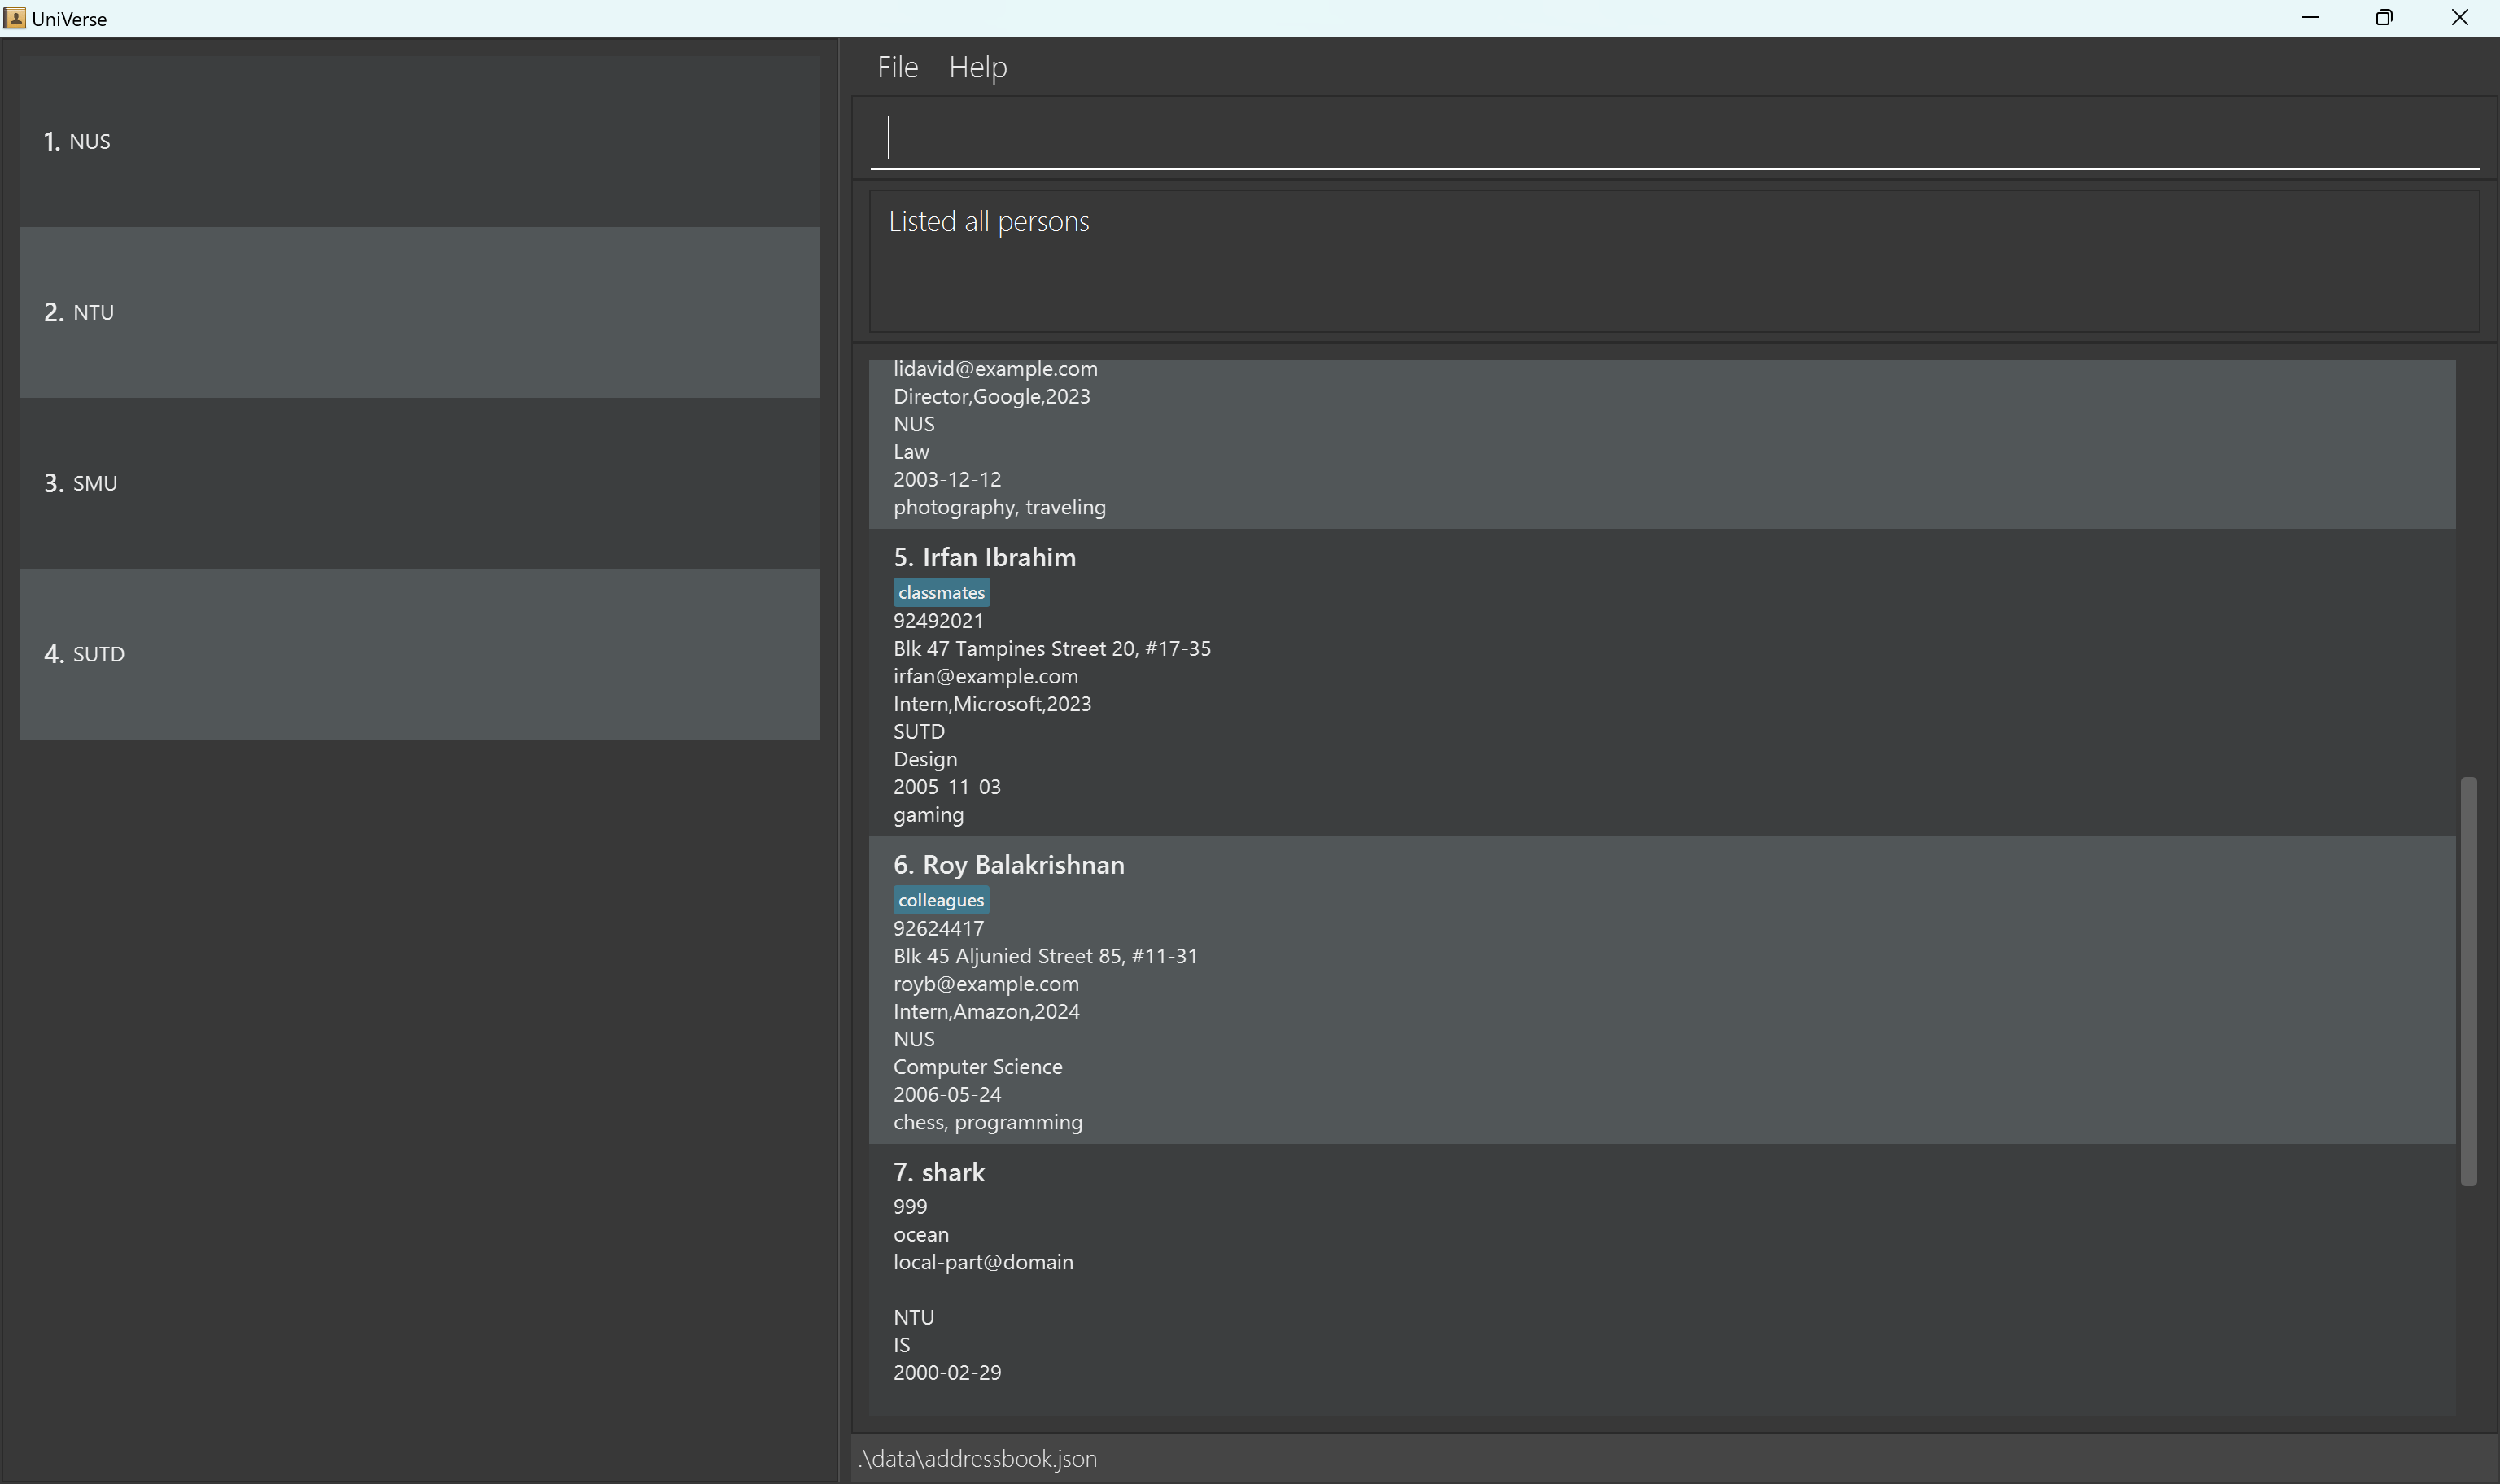2500x1484 pixels.
Task: Click the classmates tag on Irfan Ibrahim
Action: pyautogui.click(x=940, y=593)
